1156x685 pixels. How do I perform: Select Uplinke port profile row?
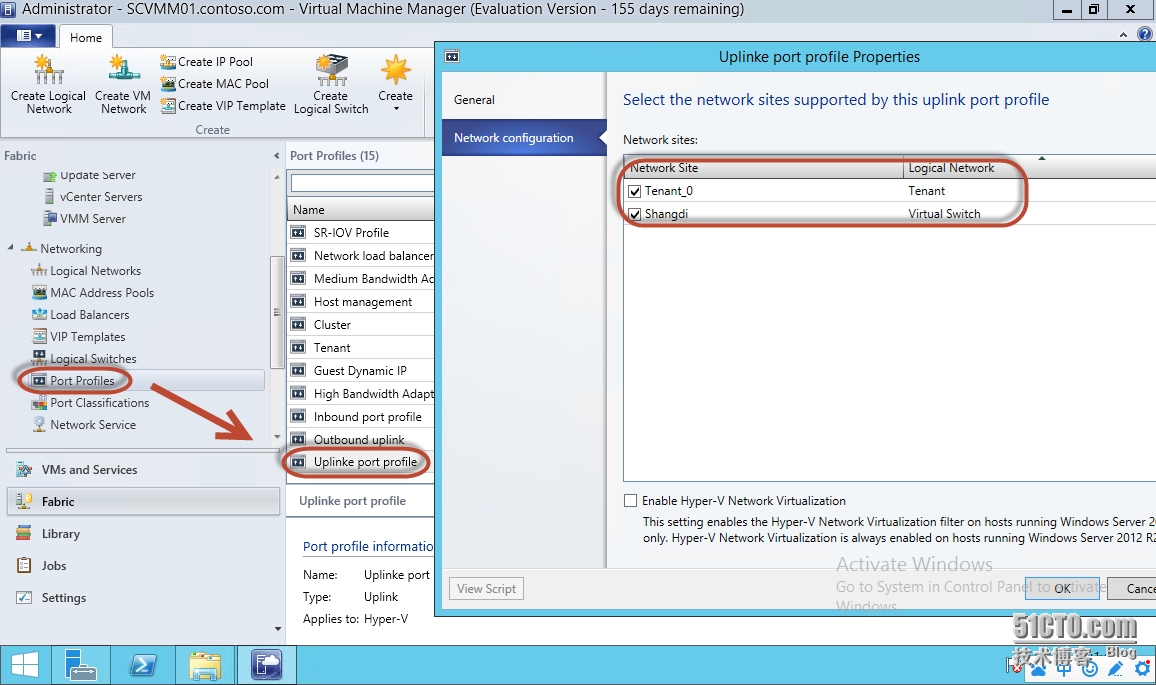point(361,462)
